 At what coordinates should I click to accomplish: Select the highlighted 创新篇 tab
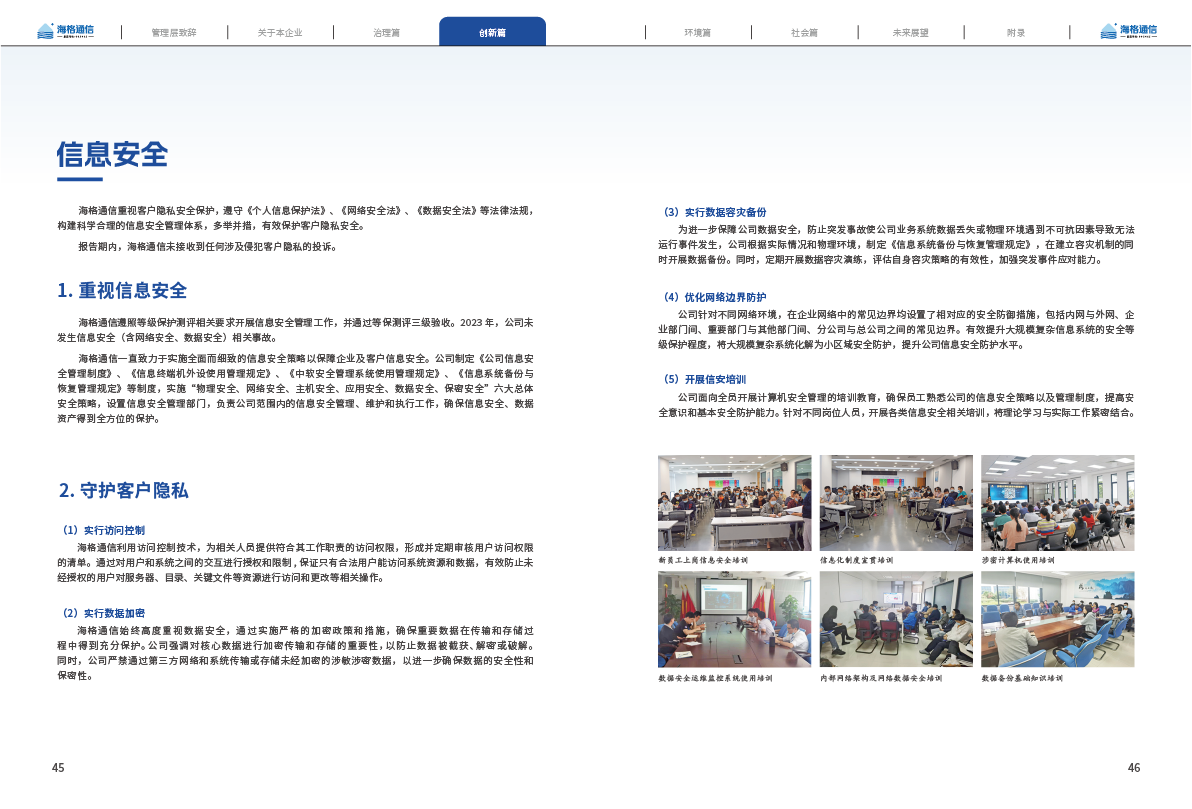pos(492,32)
